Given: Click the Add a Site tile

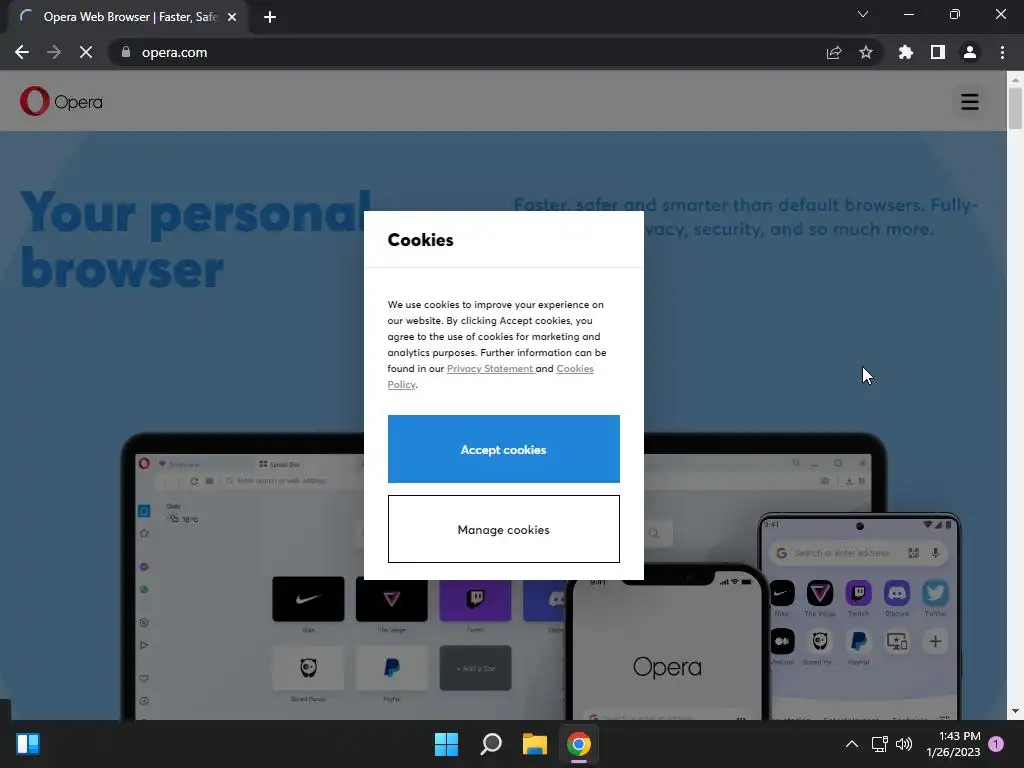Looking at the screenshot, I should (x=475, y=667).
